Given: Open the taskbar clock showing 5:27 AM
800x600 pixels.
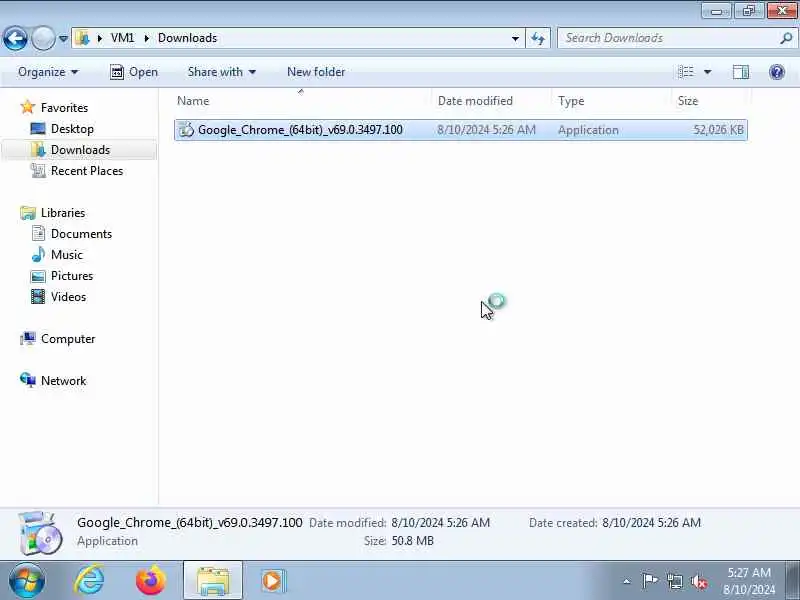Looking at the screenshot, I should click(x=748, y=581).
